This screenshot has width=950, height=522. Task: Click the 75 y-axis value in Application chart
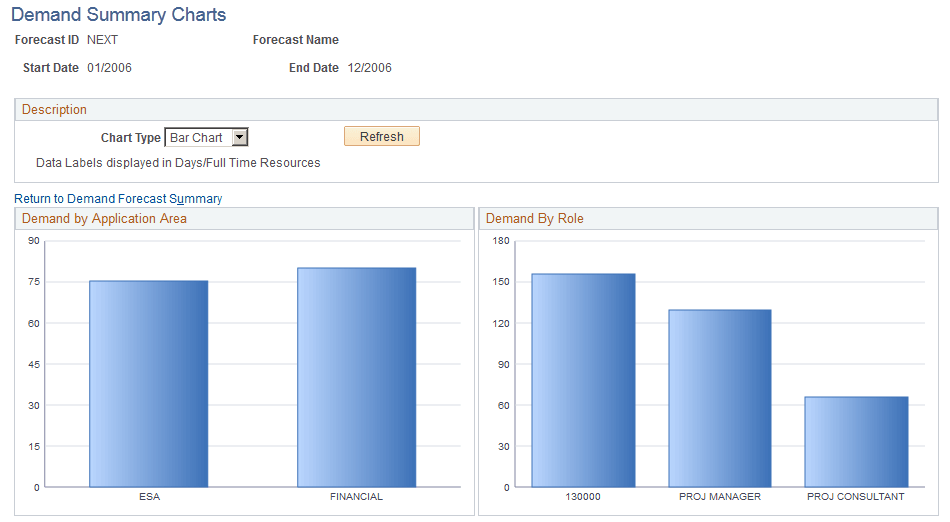point(34,282)
